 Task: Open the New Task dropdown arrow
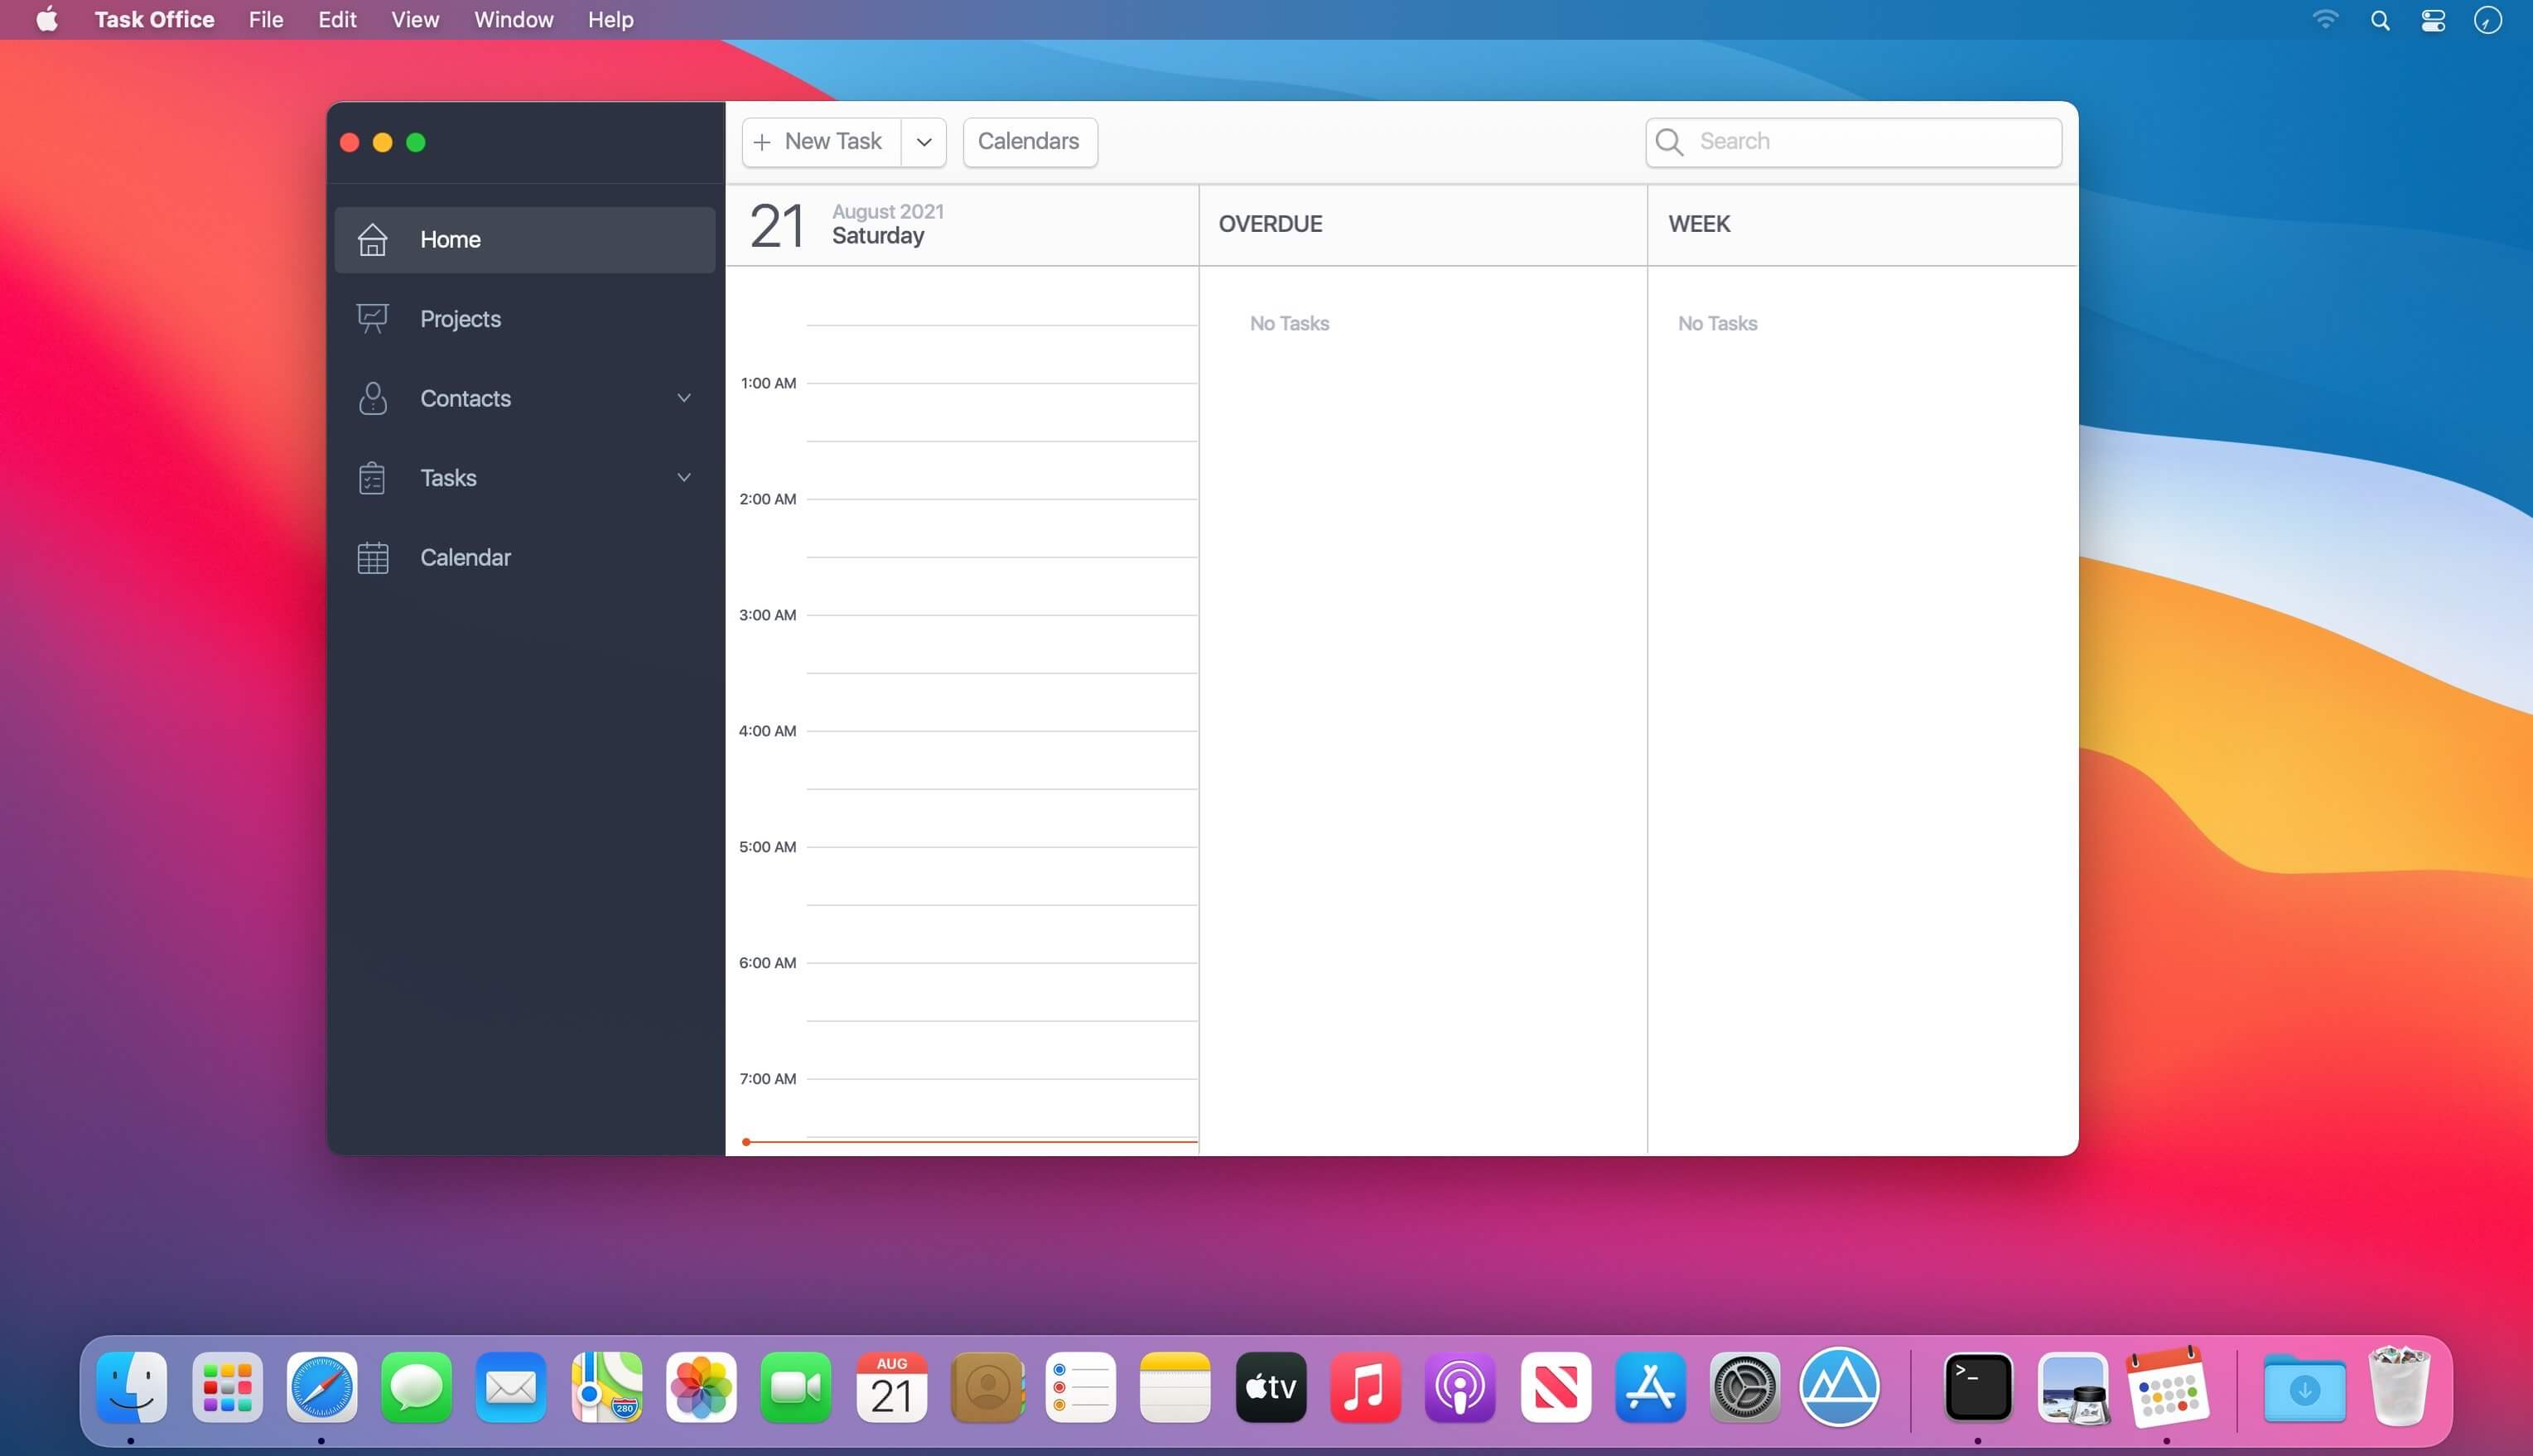(x=923, y=142)
